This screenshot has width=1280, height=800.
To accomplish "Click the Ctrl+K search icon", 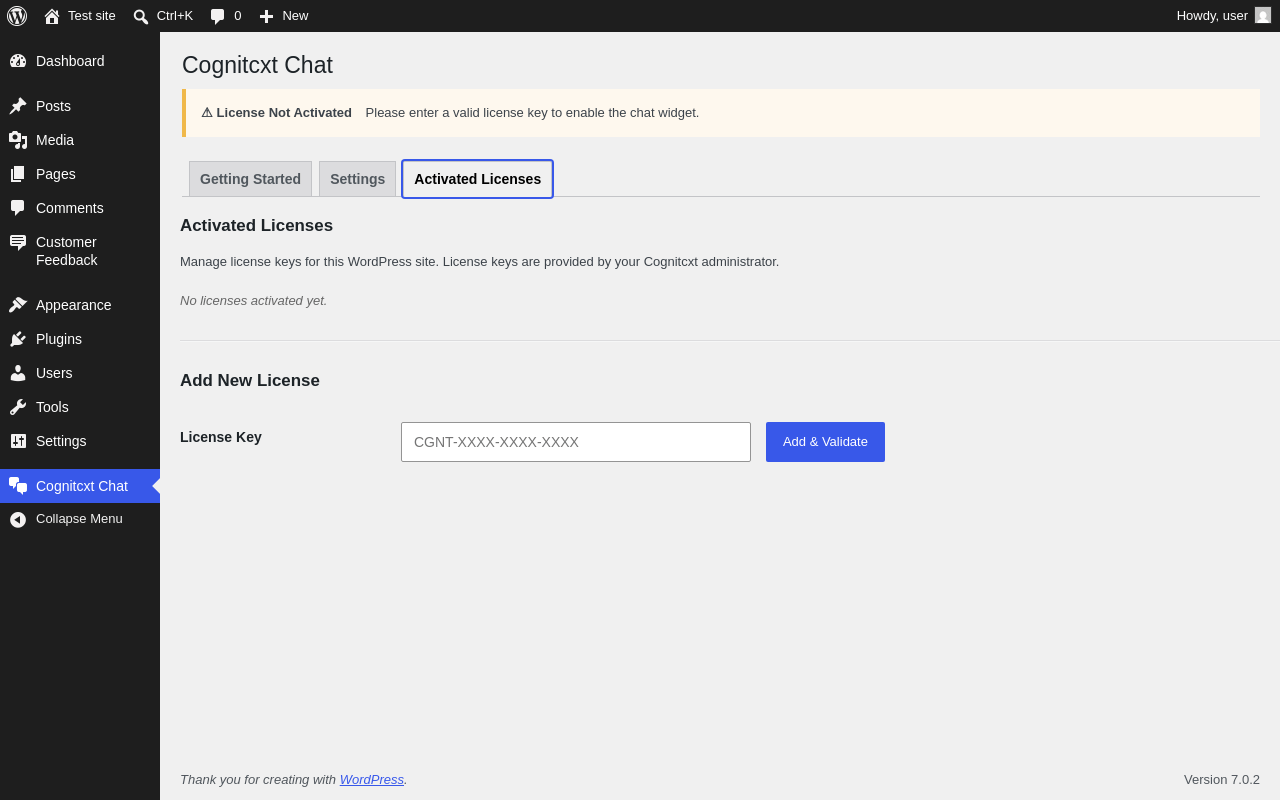I will point(141,16).
